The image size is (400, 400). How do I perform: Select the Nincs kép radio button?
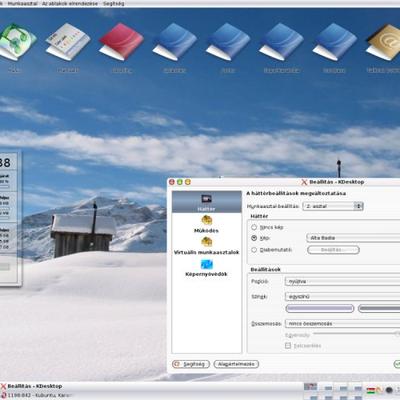(254, 227)
